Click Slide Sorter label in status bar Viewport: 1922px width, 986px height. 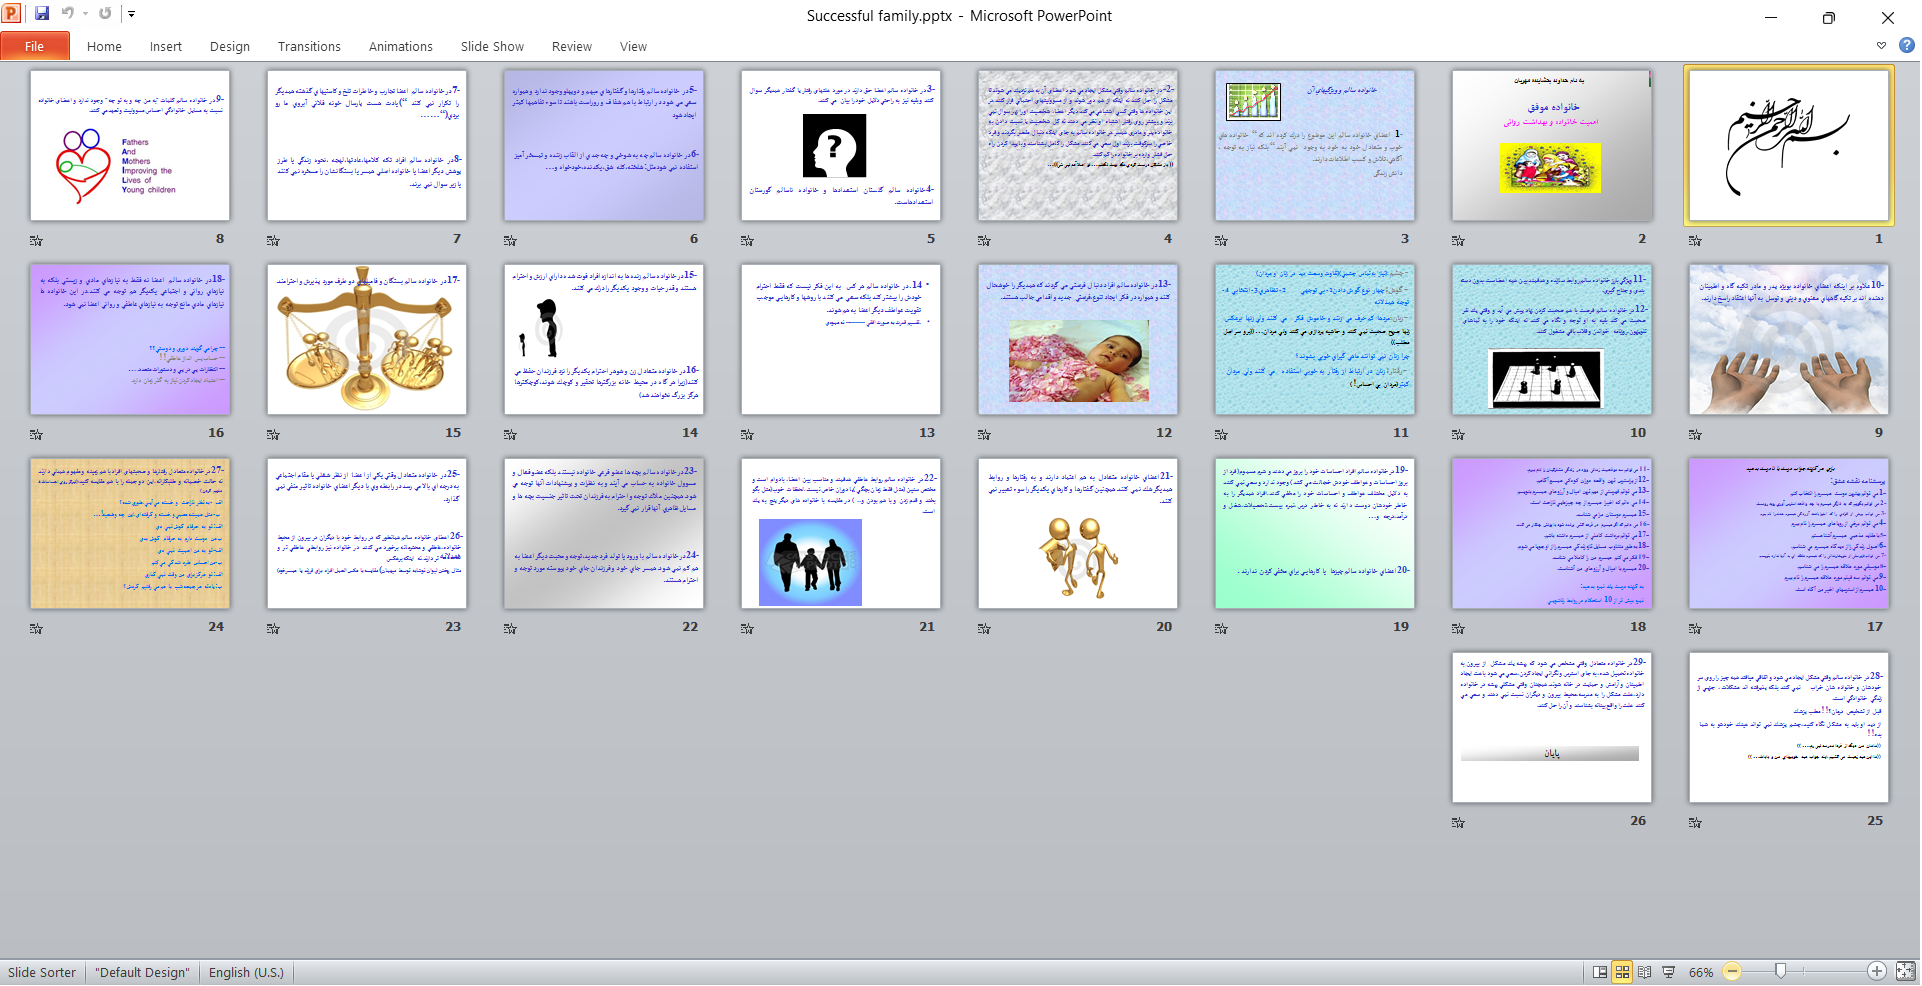[42, 972]
